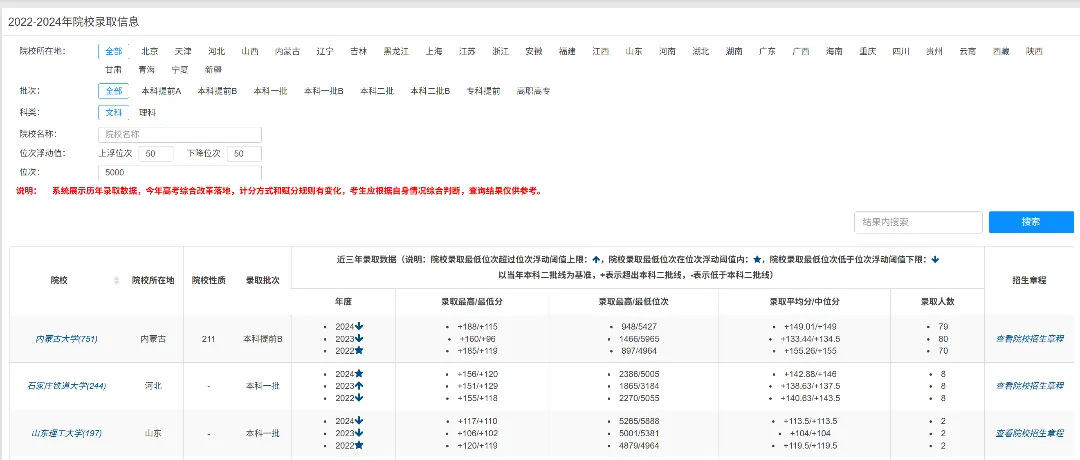Viewport: 1080px width, 460px height.
Task: Click the down arrow beside 2024 for 内蒙古大学
Action: (x=360, y=326)
